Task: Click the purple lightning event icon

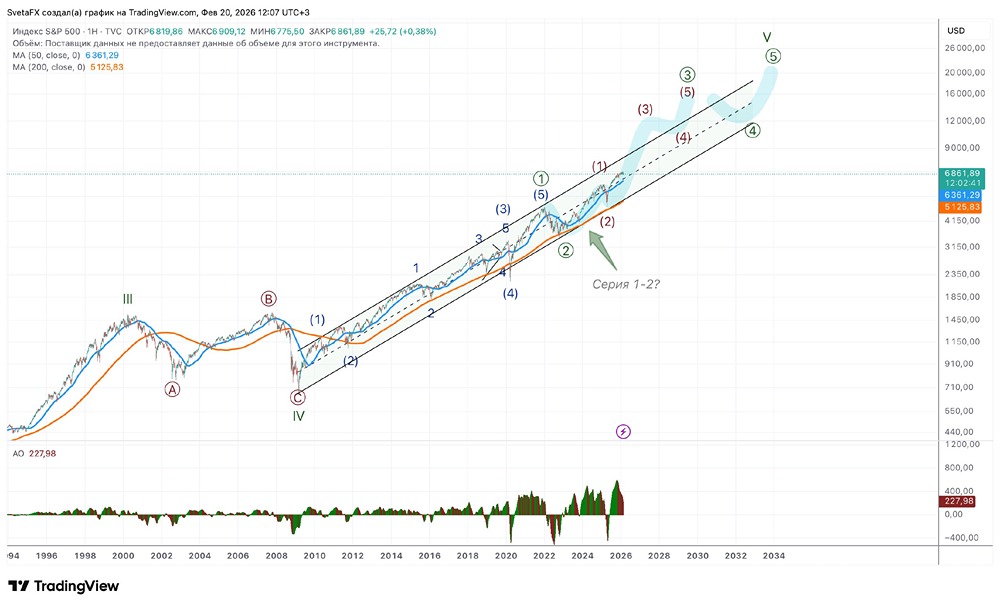Action: click(623, 432)
